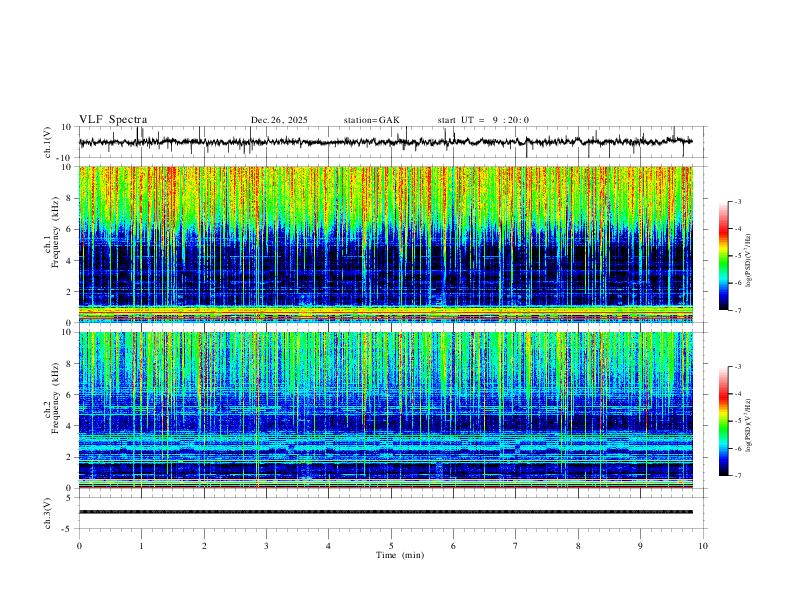
Task: Click the "VLF Spectra" plot title
Action: (113, 120)
